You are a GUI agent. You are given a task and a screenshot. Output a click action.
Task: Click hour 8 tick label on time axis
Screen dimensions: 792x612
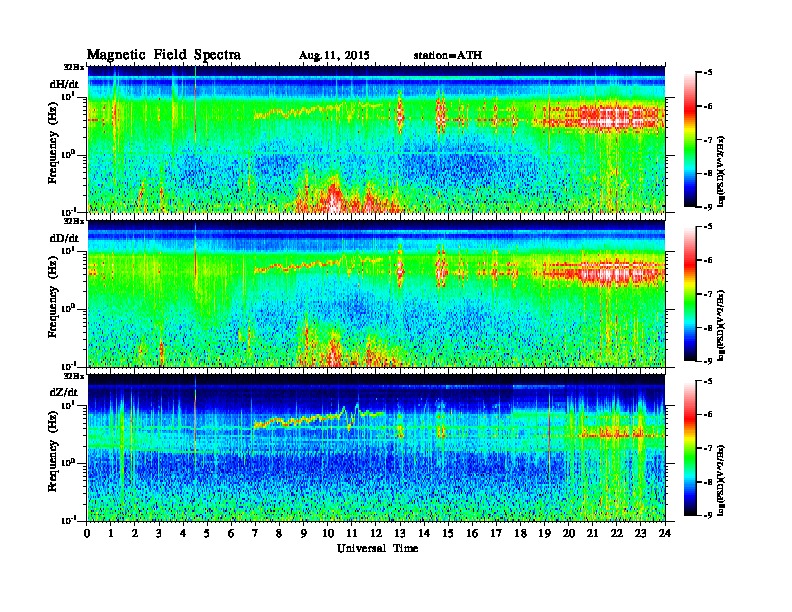[x=279, y=533]
